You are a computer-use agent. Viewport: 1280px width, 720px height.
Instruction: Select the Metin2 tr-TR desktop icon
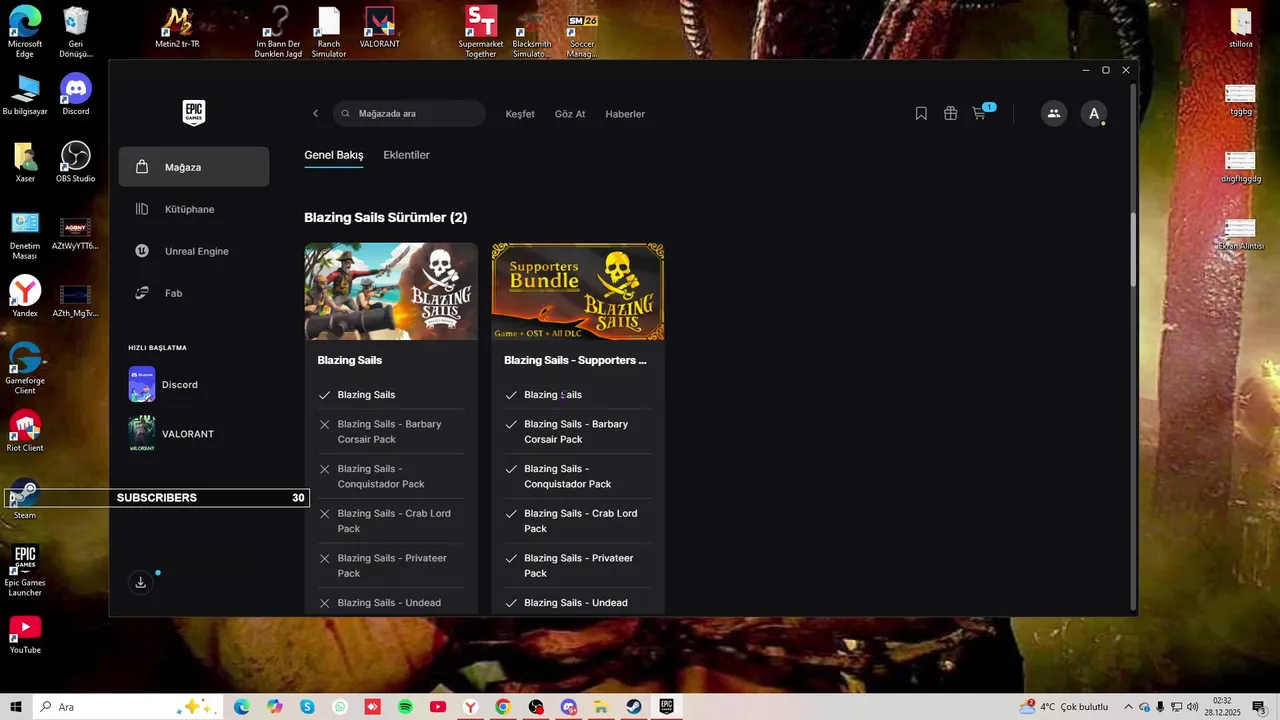point(178,28)
